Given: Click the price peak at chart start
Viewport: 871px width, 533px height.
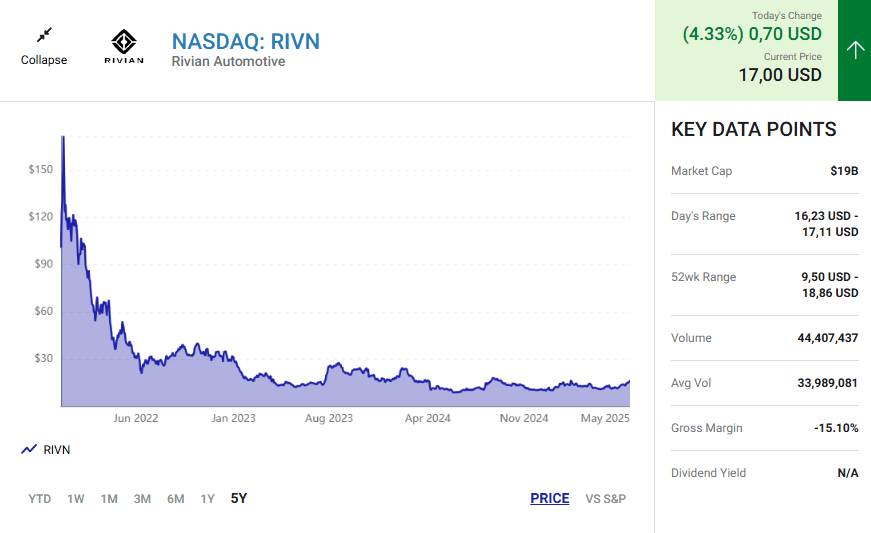Looking at the screenshot, I should click(63, 138).
